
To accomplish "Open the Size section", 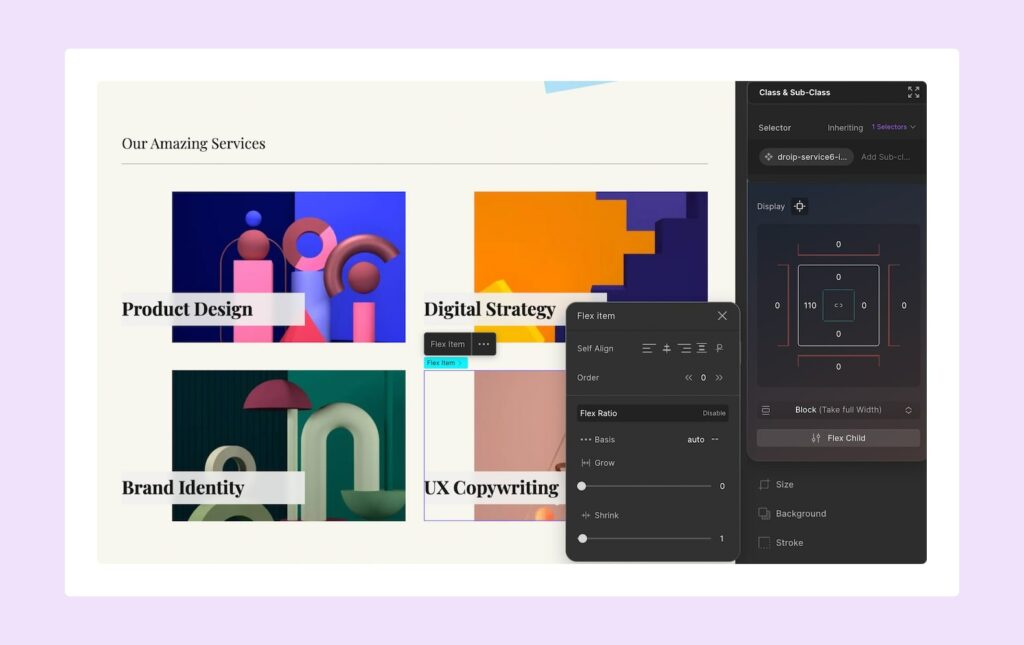I will coord(784,485).
